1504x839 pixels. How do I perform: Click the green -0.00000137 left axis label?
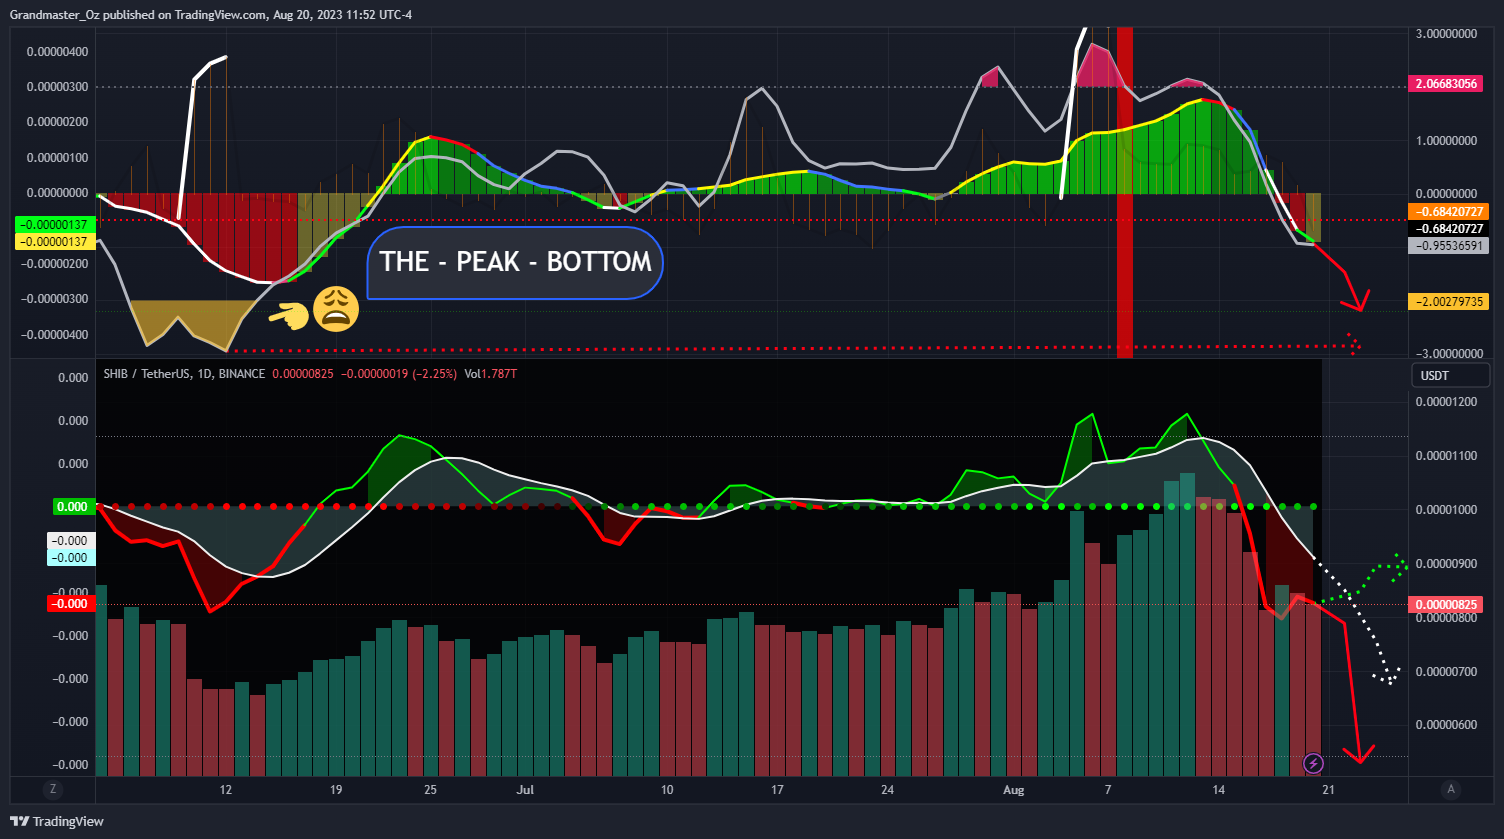tap(56, 225)
